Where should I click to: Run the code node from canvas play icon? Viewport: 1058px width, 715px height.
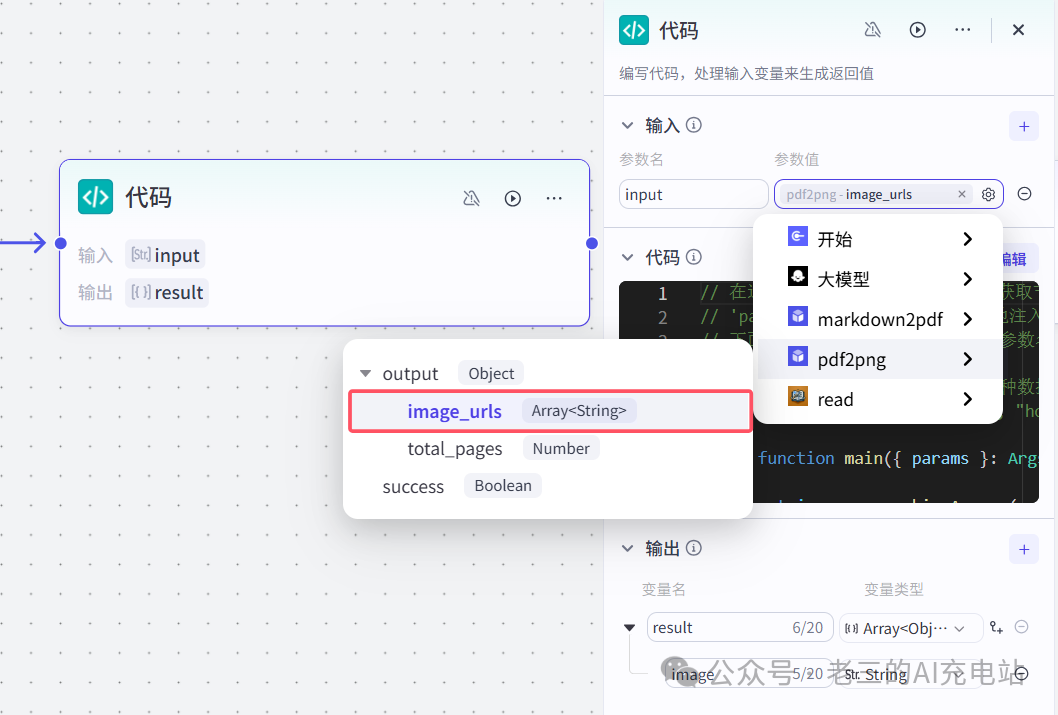click(x=513, y=198)
